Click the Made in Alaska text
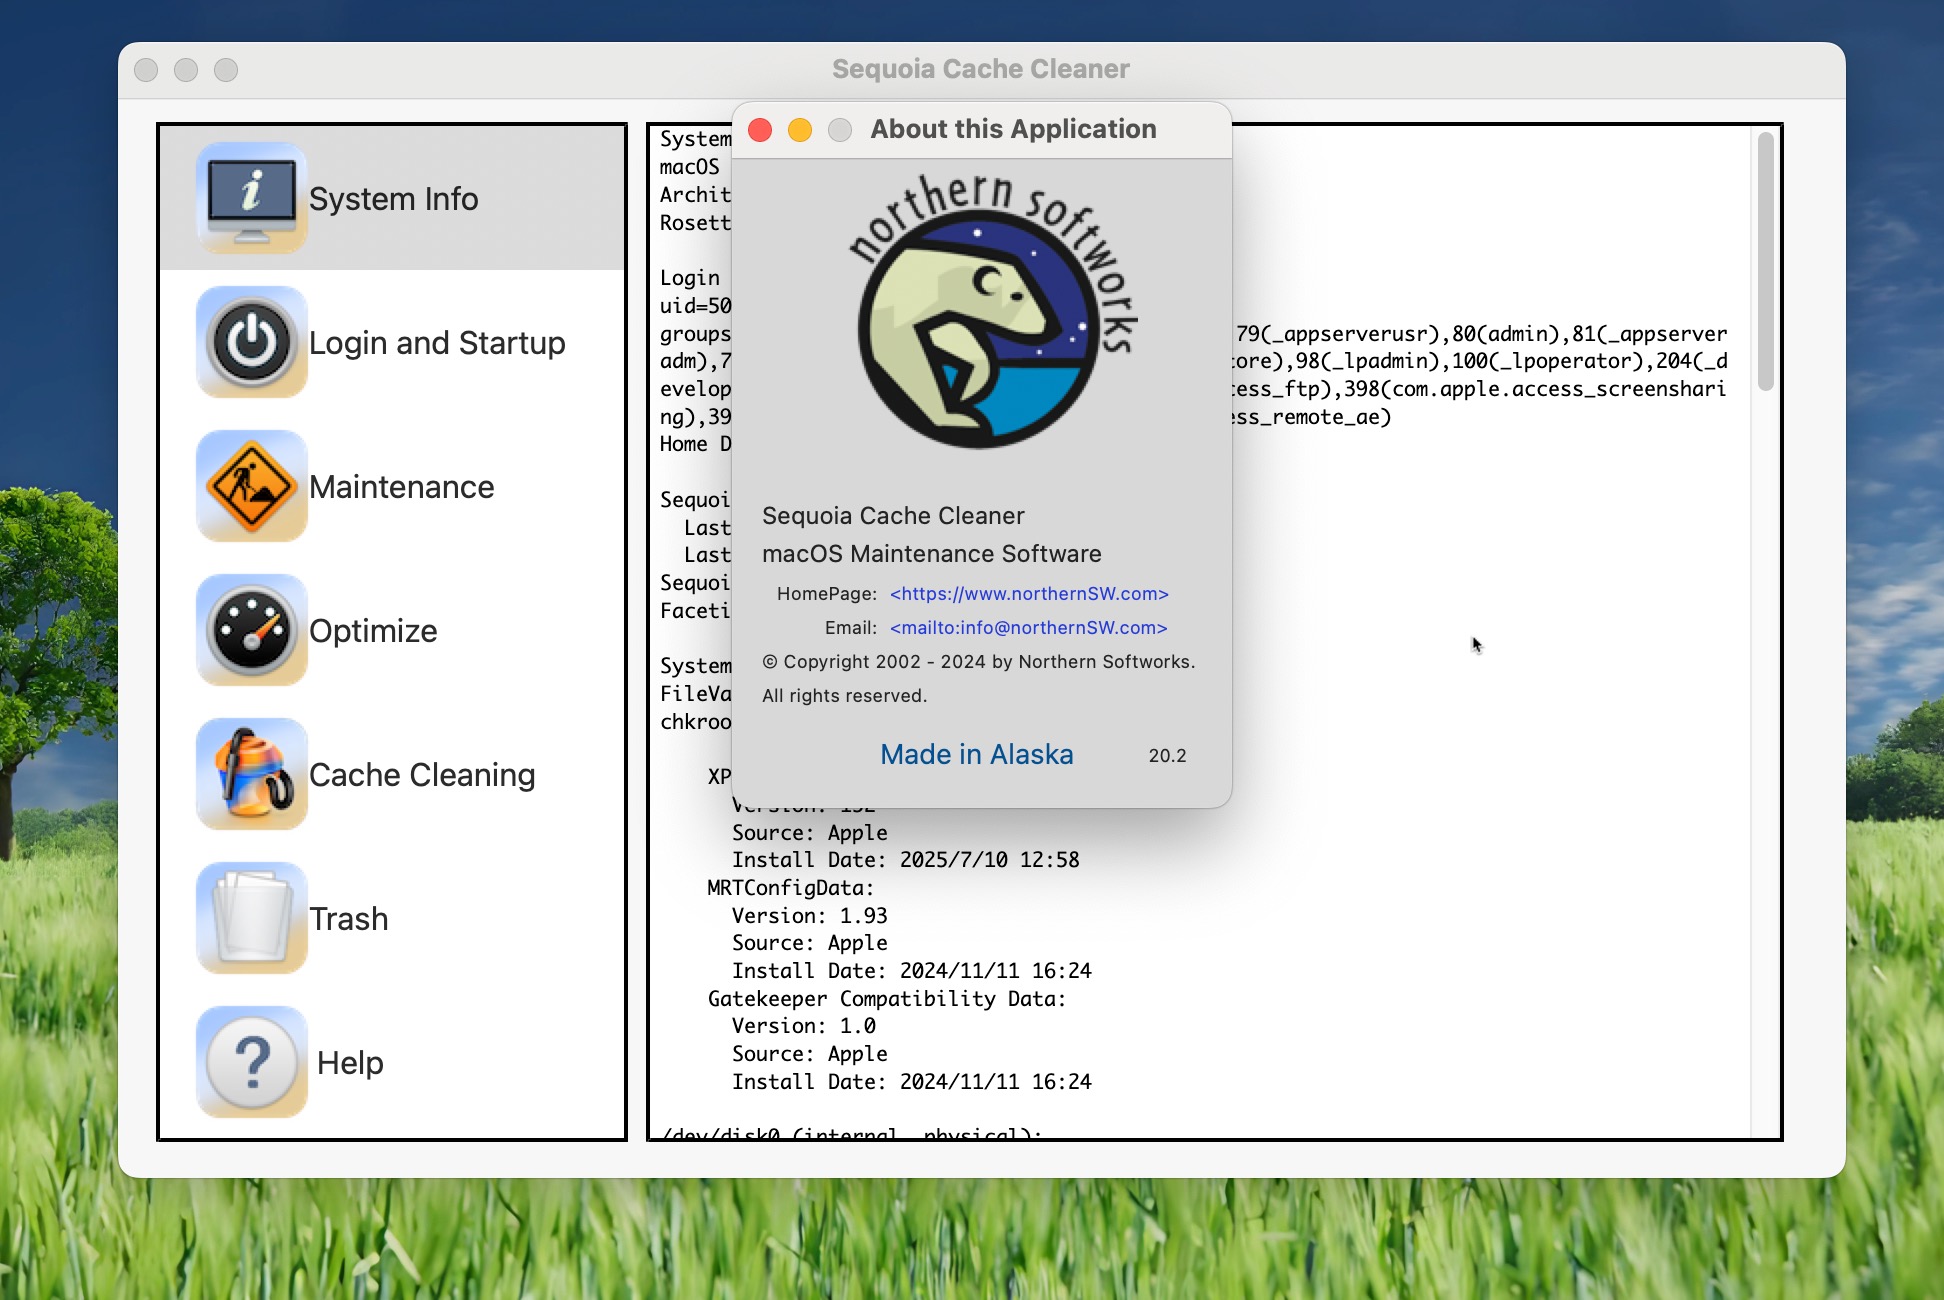This screenshot has width=1944, height=1300. pyautogui.click(x=977, y=755)
